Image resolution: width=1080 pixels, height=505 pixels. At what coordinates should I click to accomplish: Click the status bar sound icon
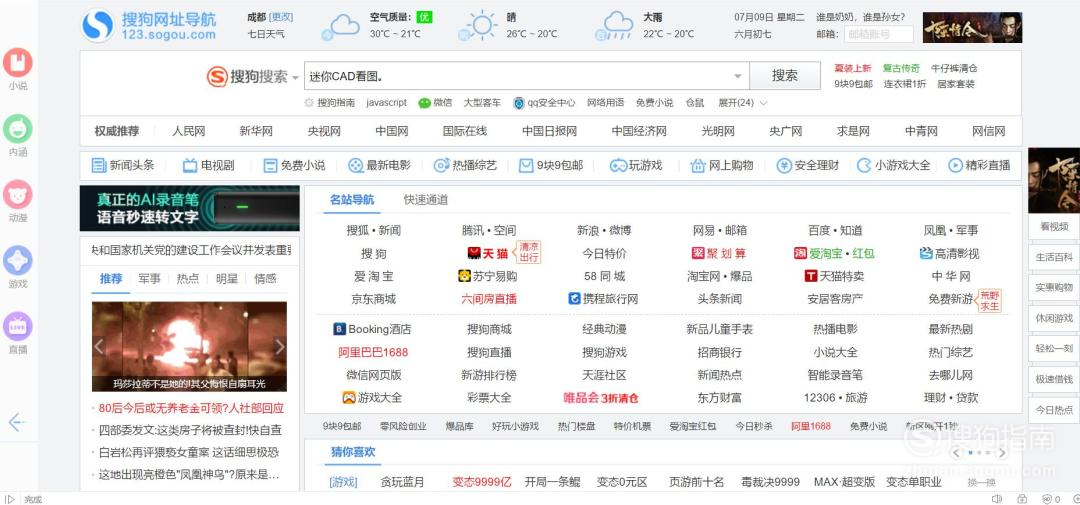[x=996, y=499]
